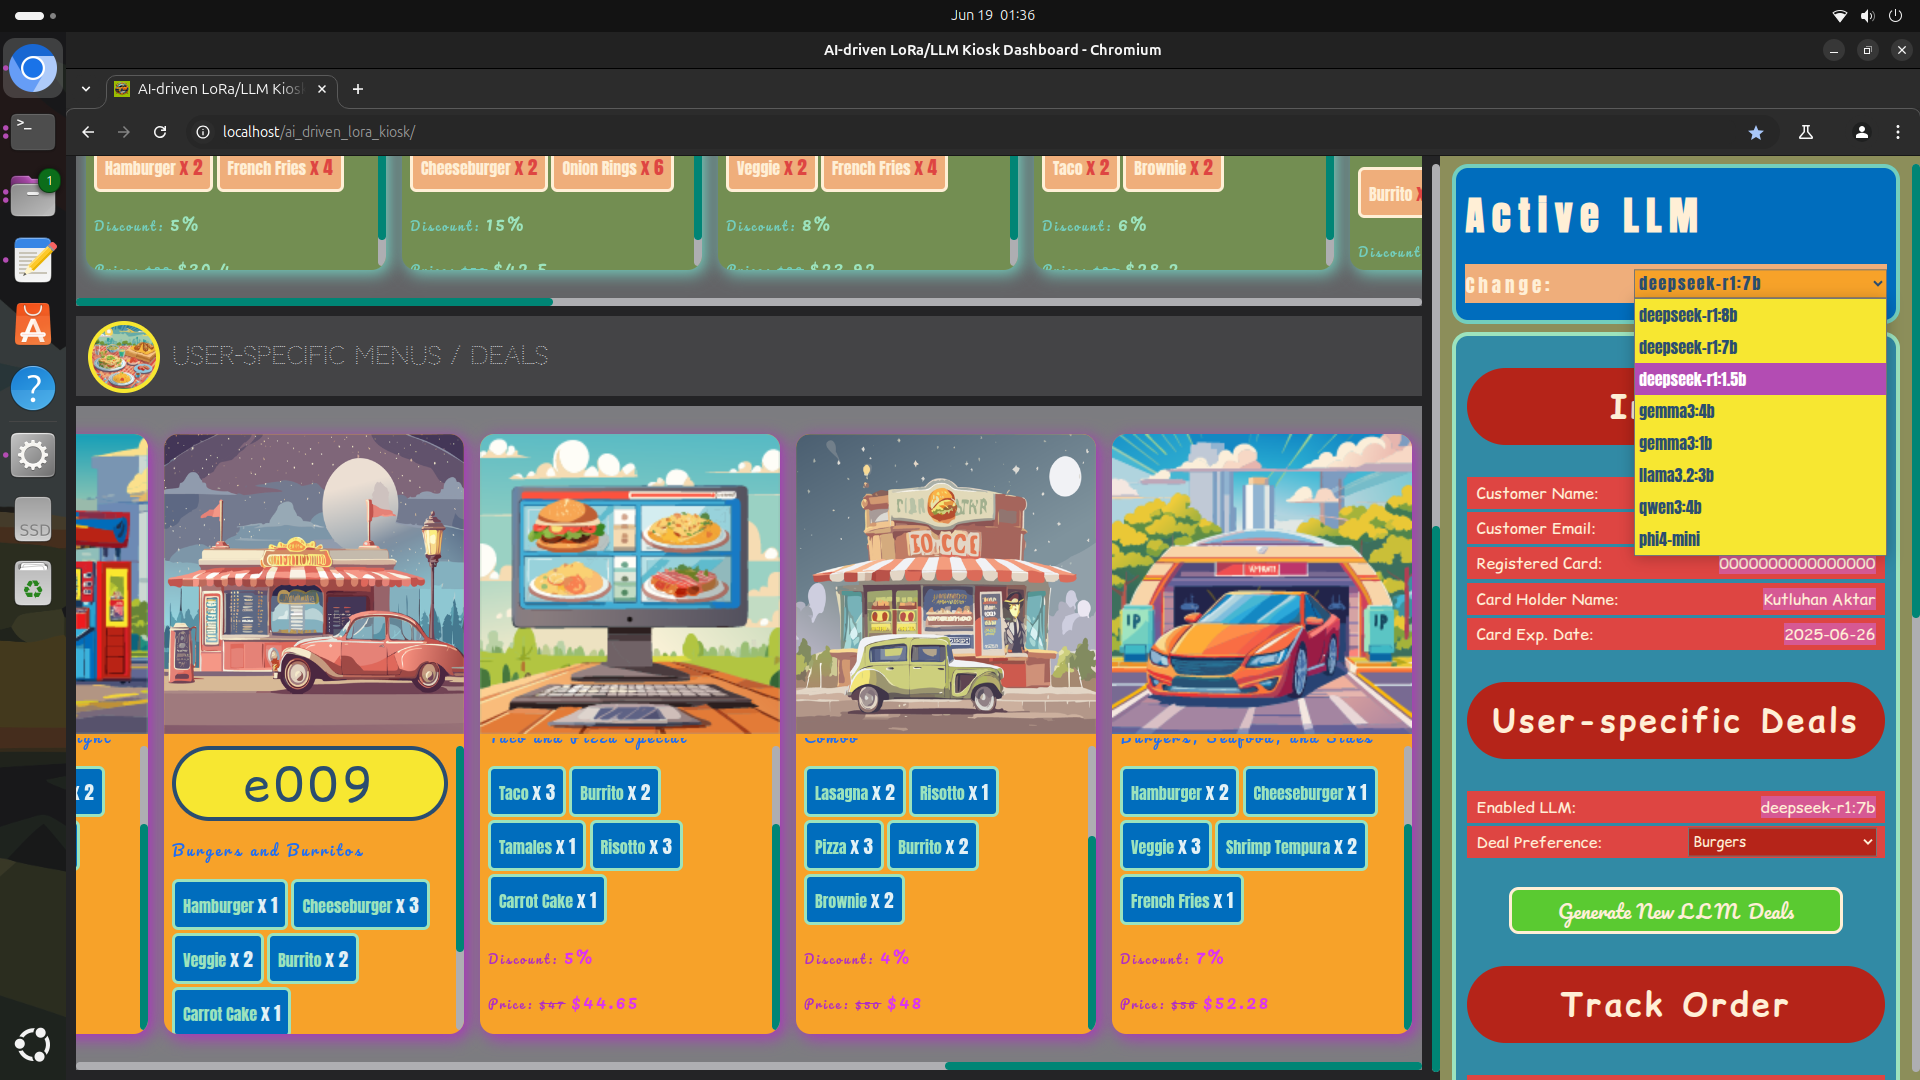Go back to previous page

pos(88,132)
